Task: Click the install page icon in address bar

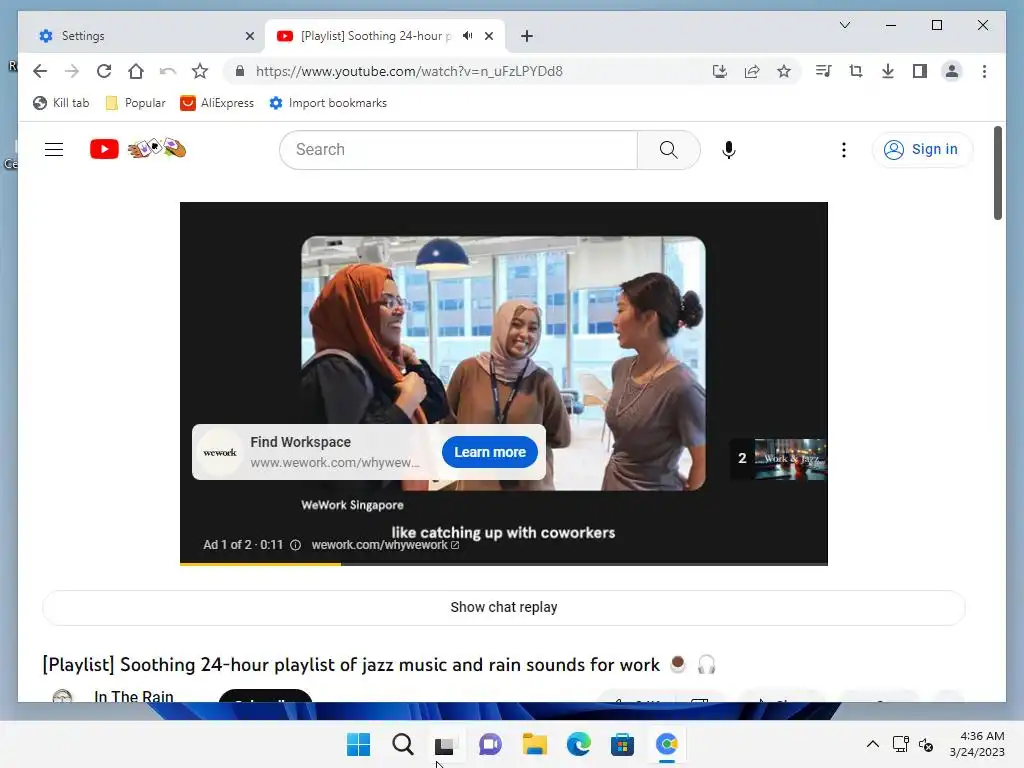Action: point(720,71)
